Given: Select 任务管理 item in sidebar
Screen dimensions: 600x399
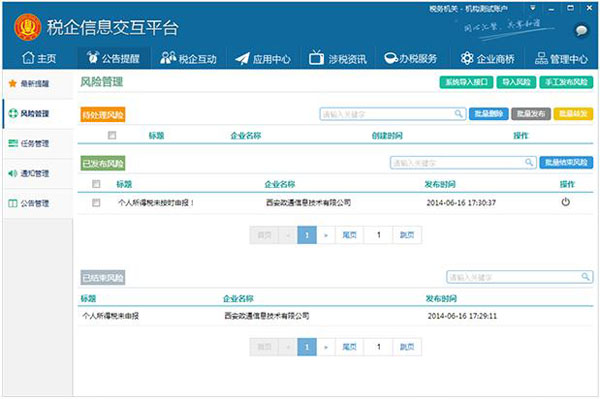Looking at the screenshot, I should [x=37, y=143].
